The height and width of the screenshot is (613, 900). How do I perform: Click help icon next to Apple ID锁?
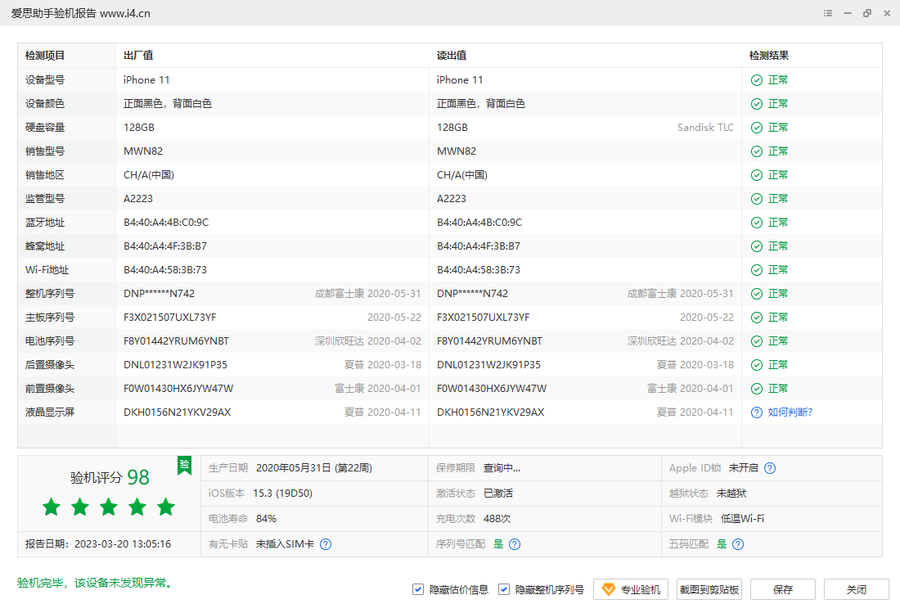point(770,468)
